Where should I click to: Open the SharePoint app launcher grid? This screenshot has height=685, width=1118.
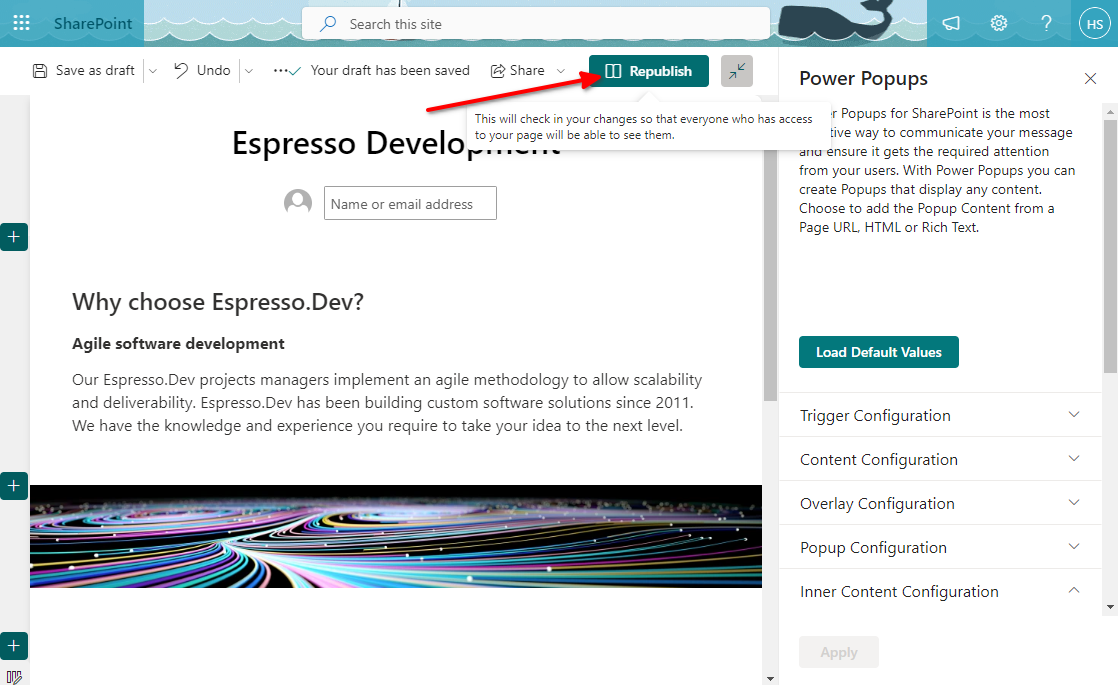coord(21,23)
